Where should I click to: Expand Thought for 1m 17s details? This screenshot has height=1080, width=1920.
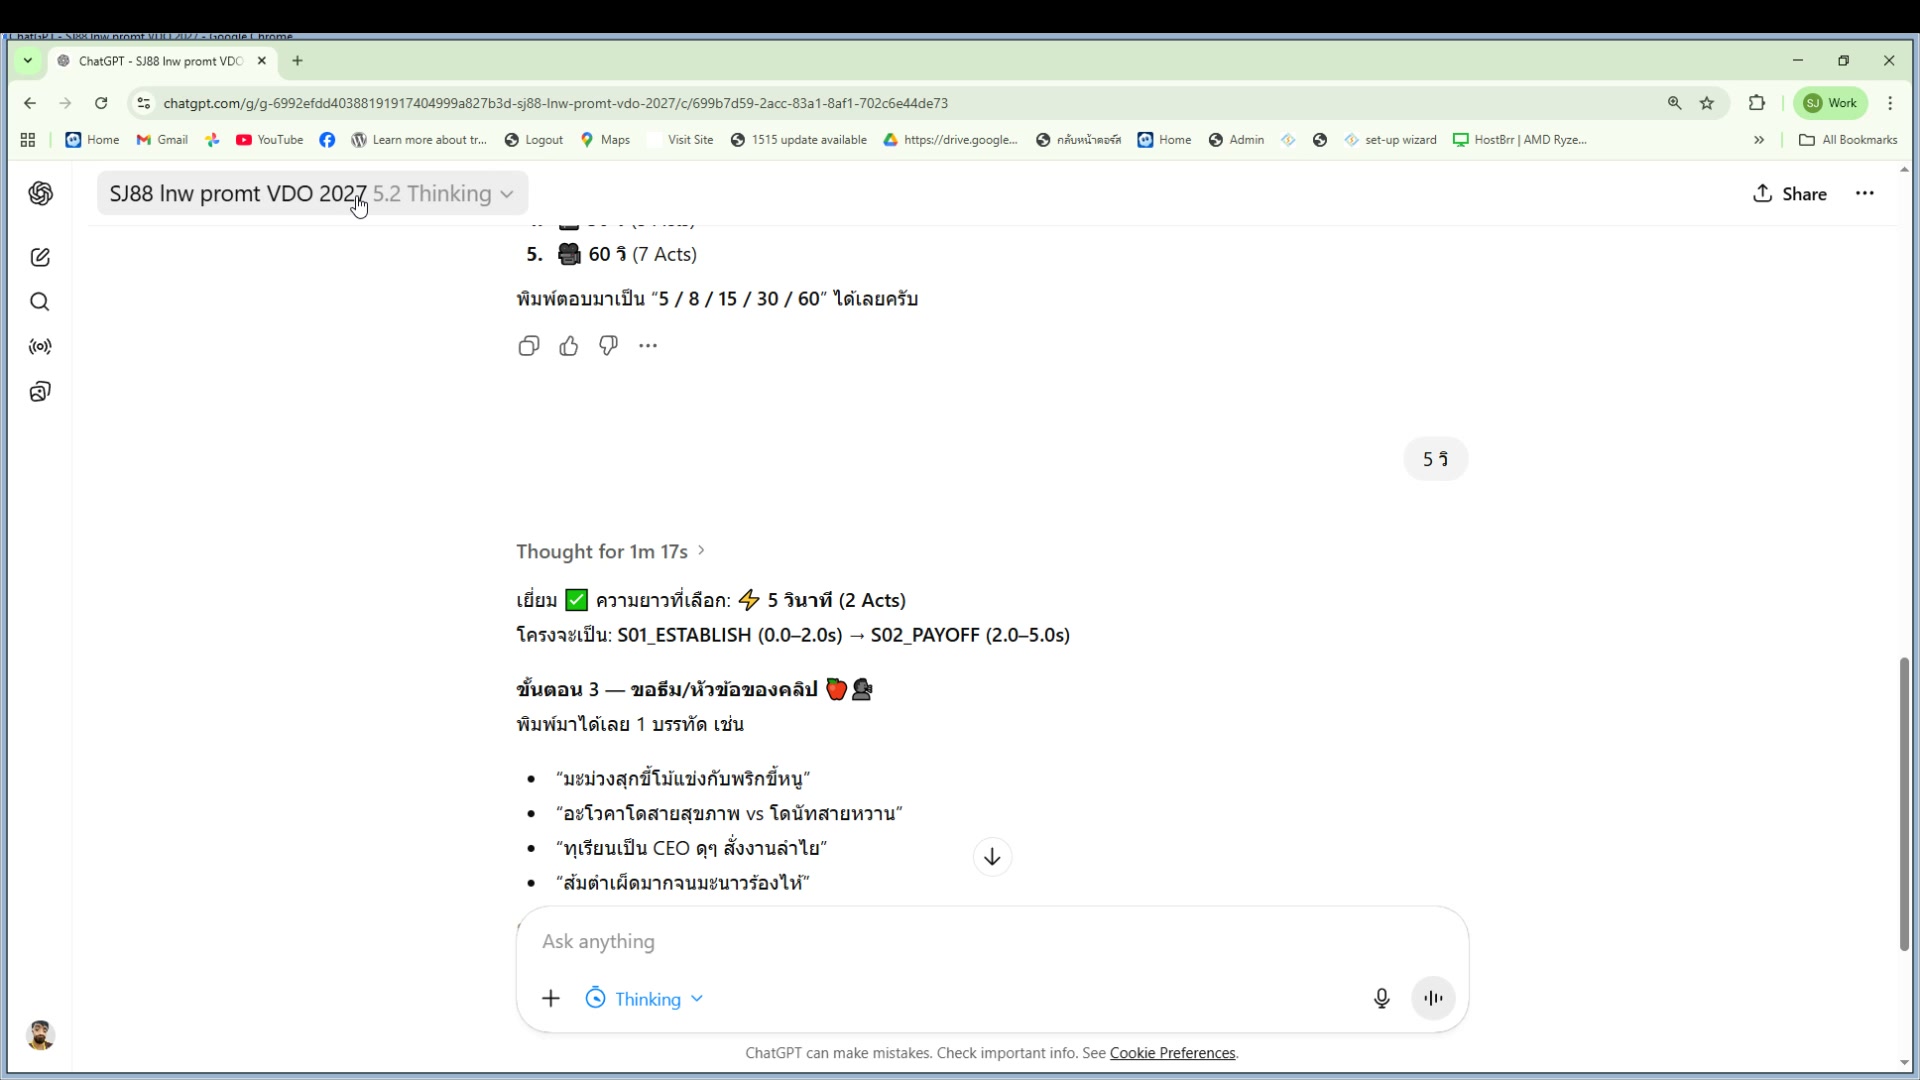point(610,552)
